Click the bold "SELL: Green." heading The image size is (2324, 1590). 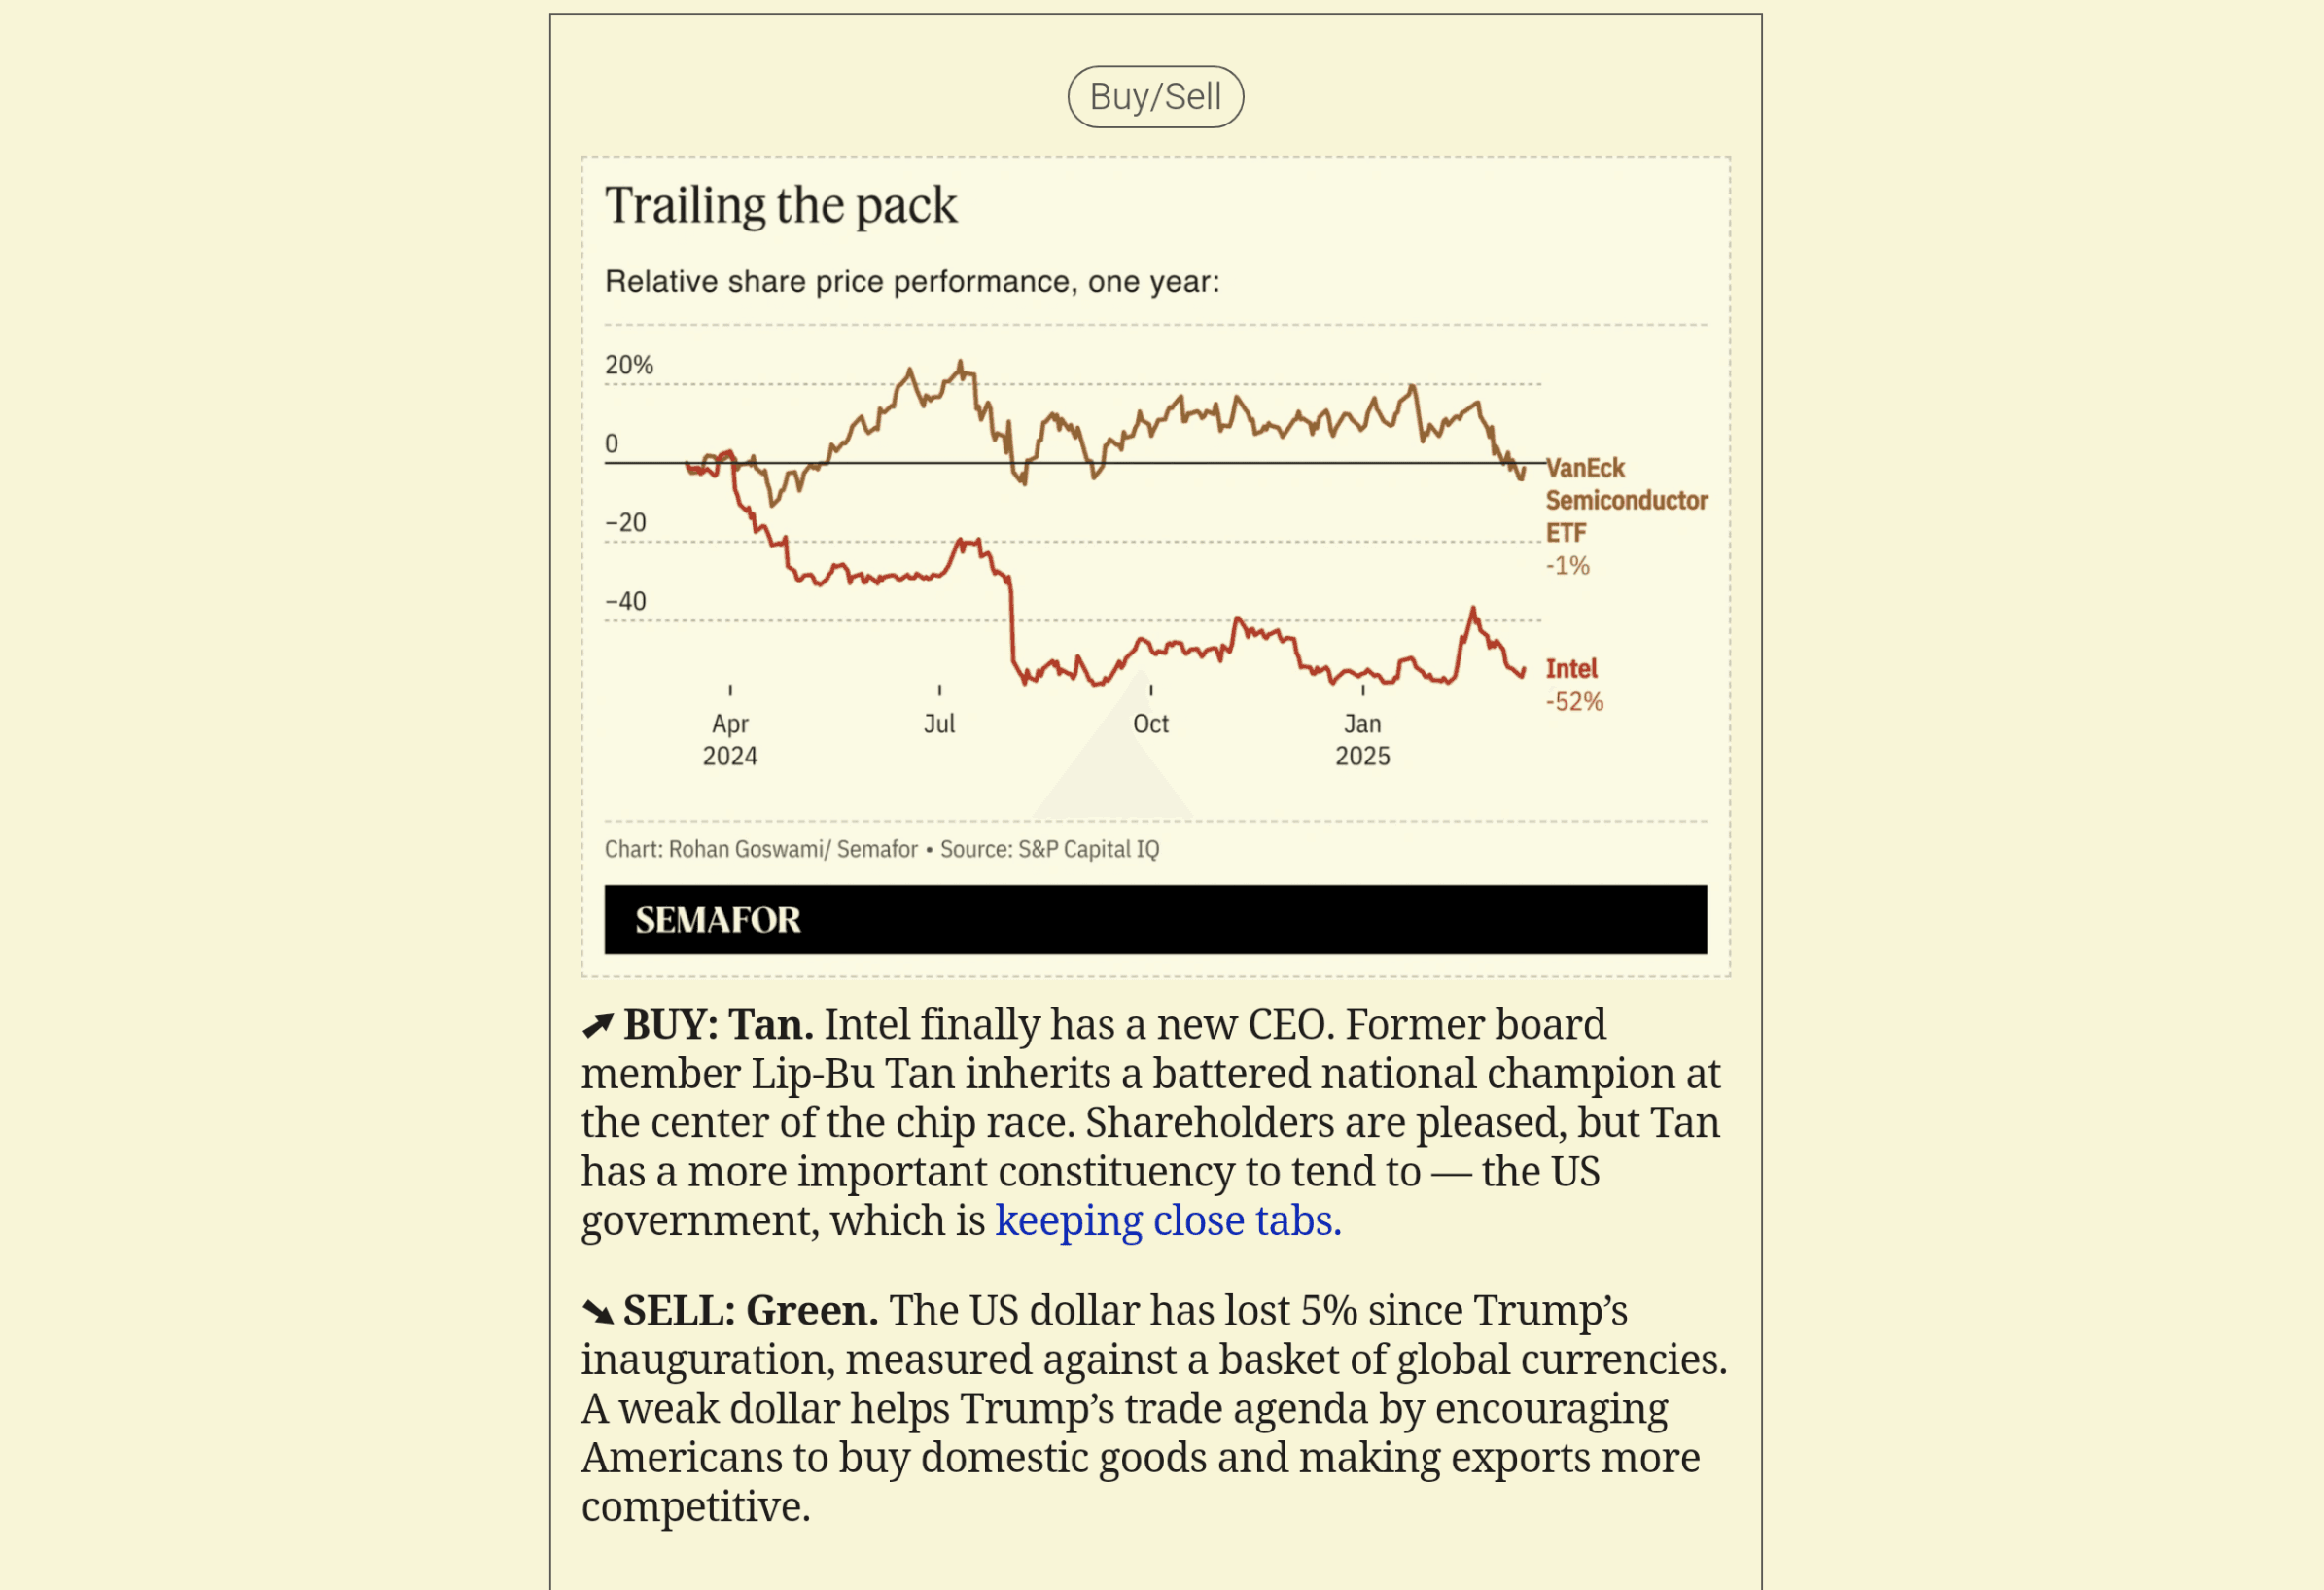point(750,1311)
